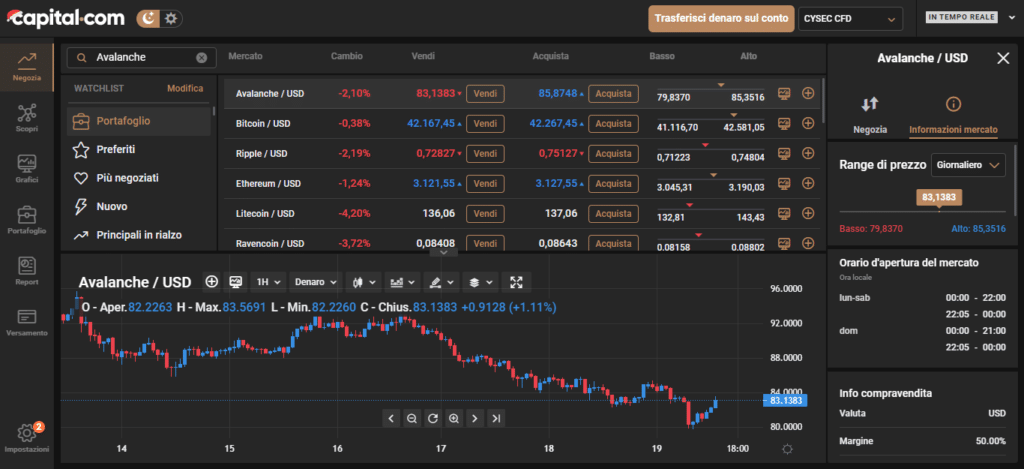
Task: Open the candlestick chart type dropdown
Action: click(x=363, y=282)
